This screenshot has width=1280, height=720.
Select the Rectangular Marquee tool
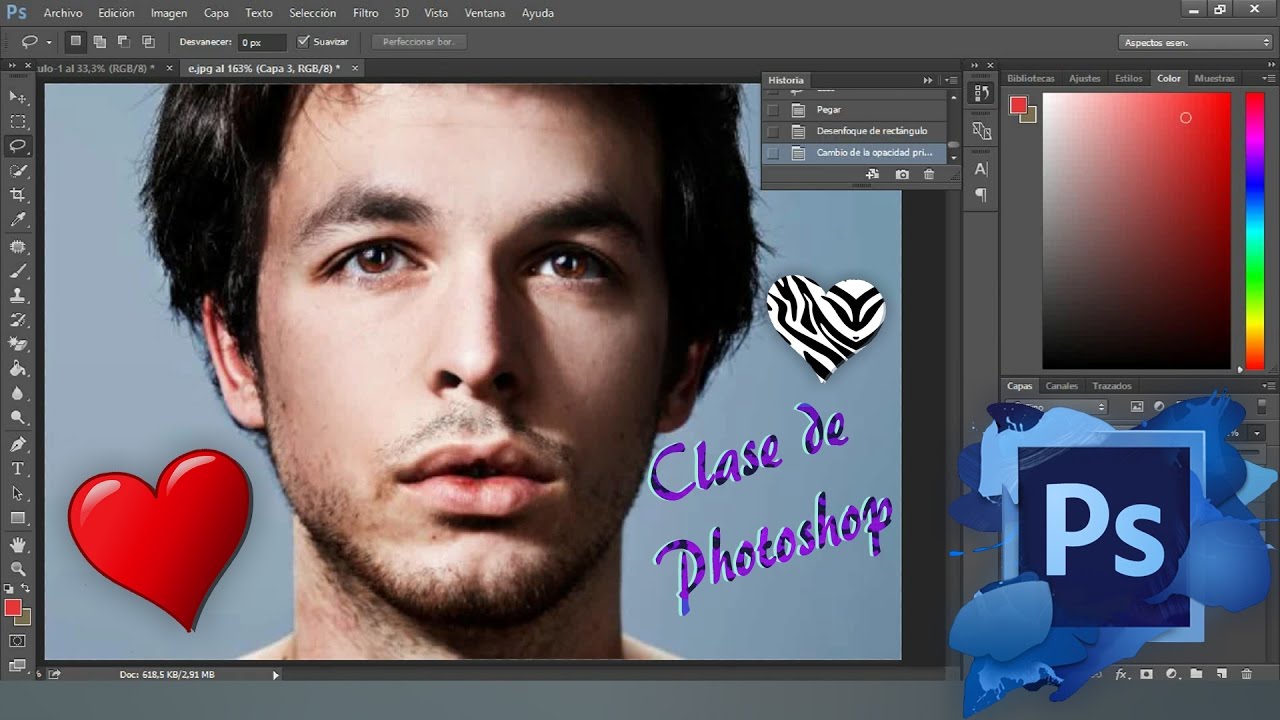pyautogui.click(x=18, y=121)
